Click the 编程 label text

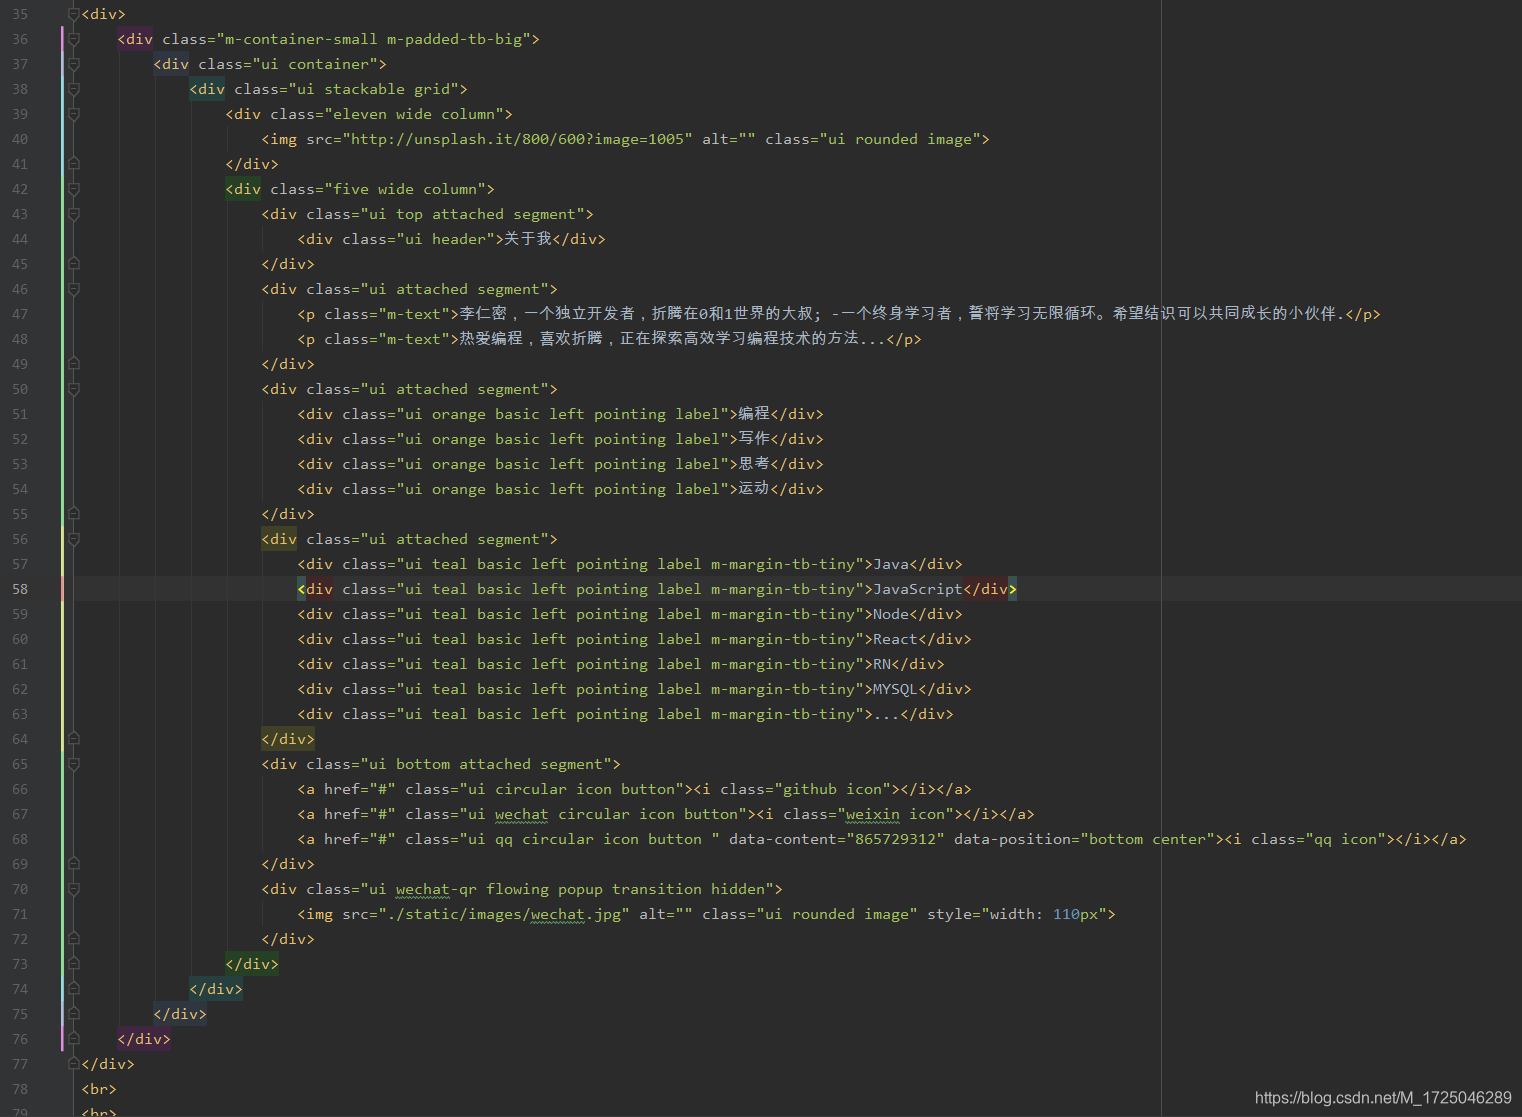tap(754, 414)
